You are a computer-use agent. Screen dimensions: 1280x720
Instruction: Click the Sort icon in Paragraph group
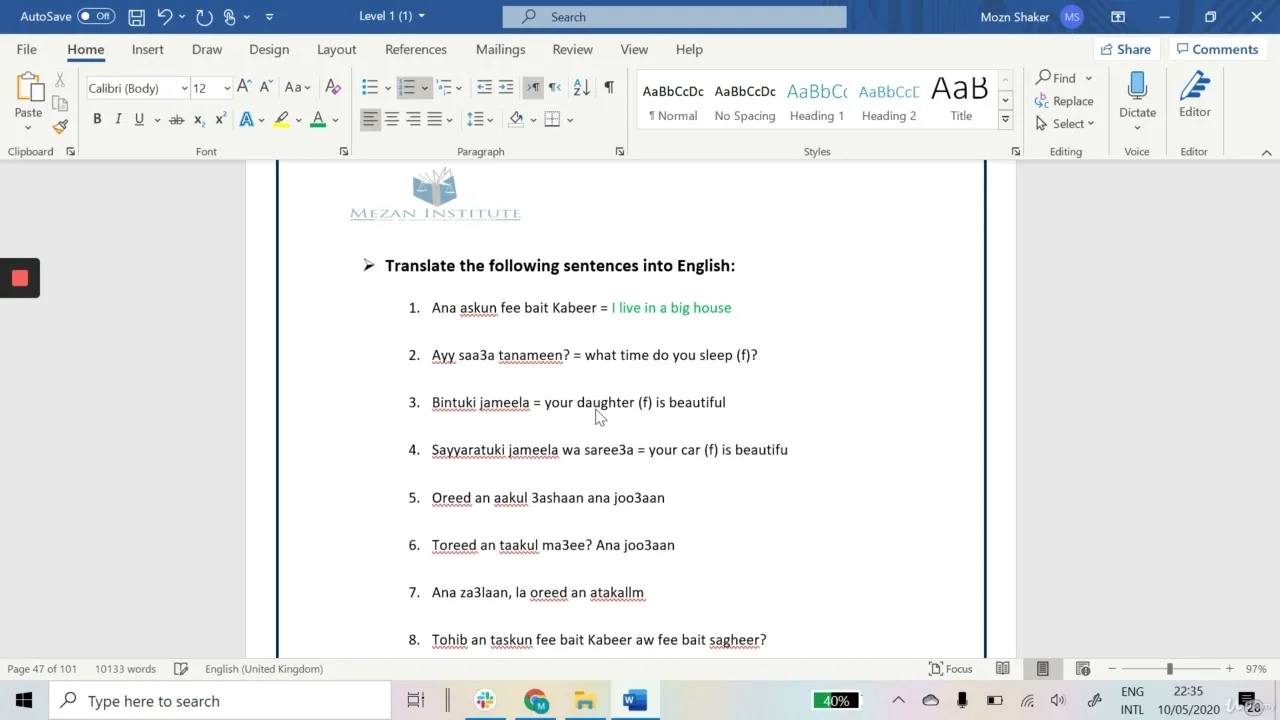(581, 88)
